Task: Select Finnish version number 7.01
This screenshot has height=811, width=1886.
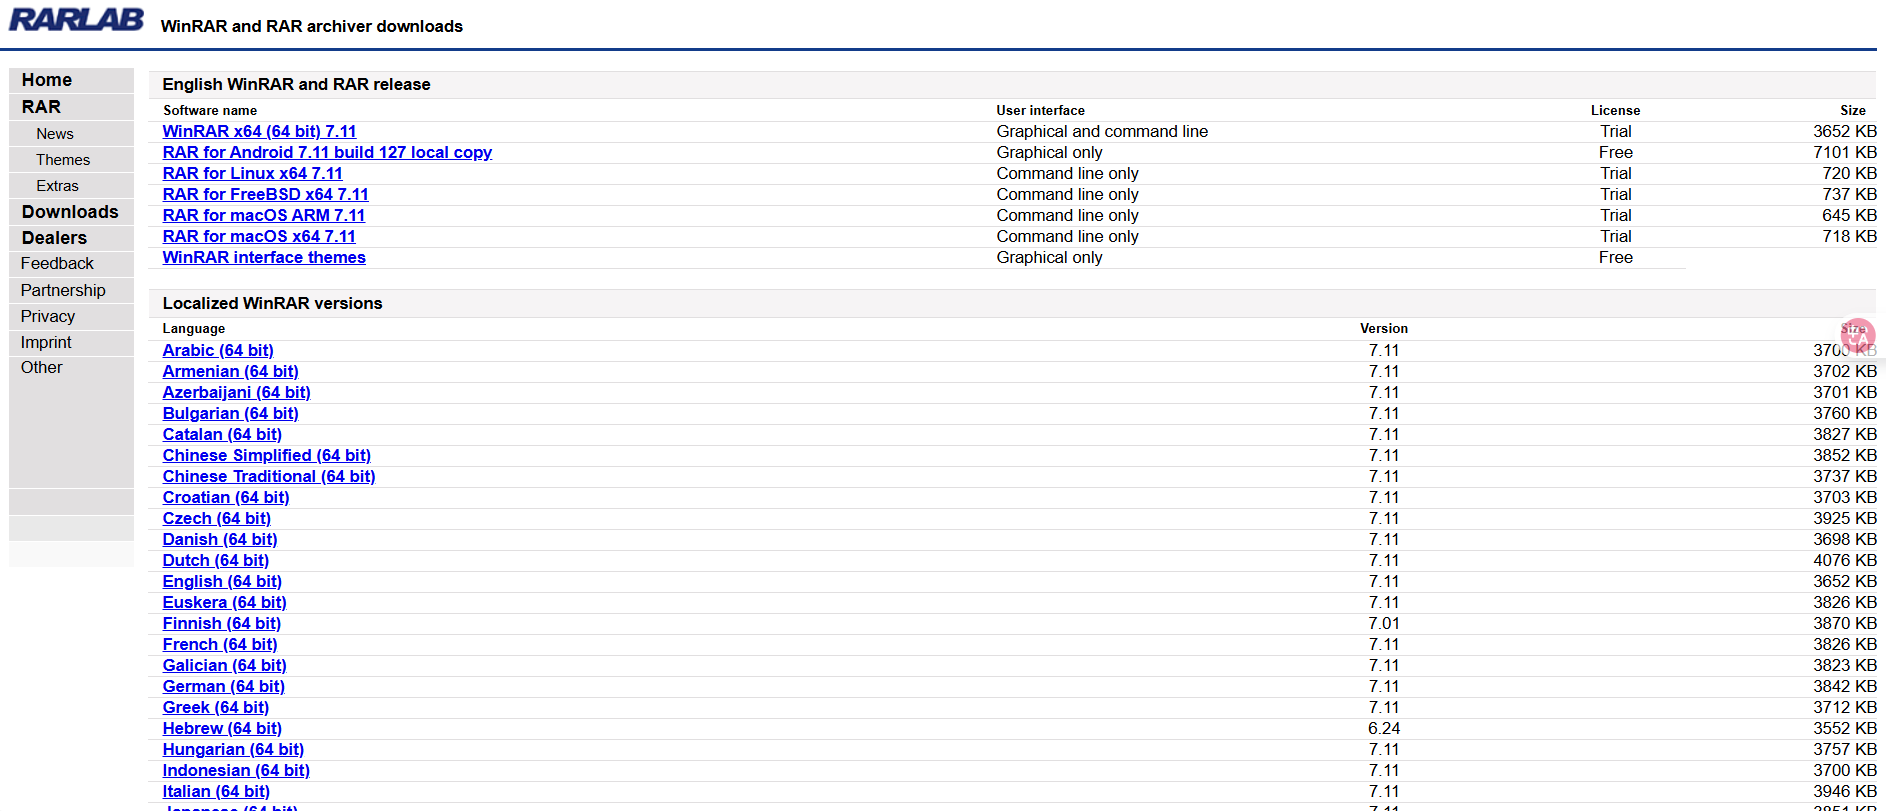Action: 1384,623
